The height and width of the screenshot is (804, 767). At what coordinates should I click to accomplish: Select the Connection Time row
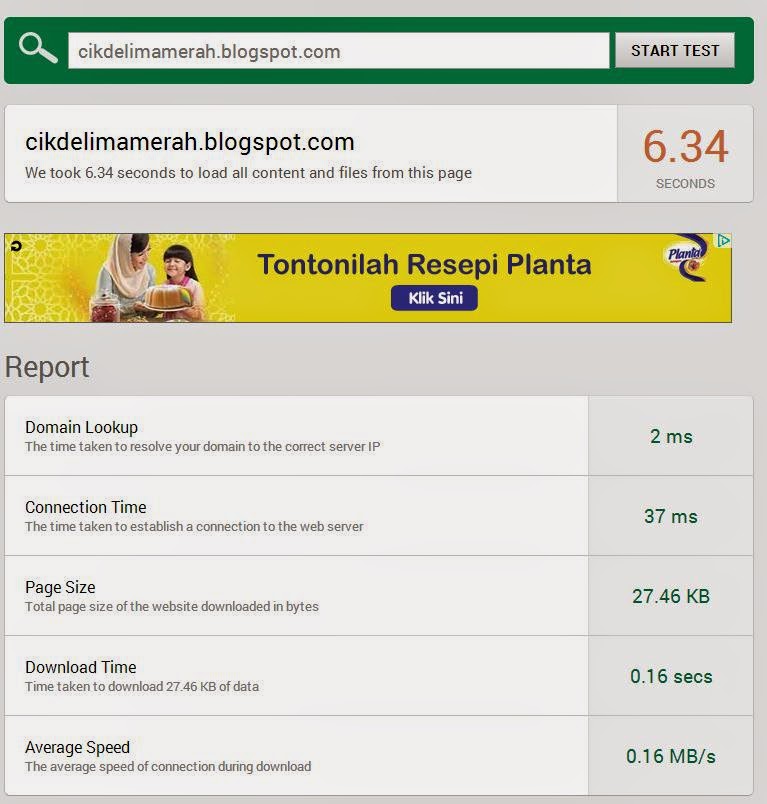(379, 516)
